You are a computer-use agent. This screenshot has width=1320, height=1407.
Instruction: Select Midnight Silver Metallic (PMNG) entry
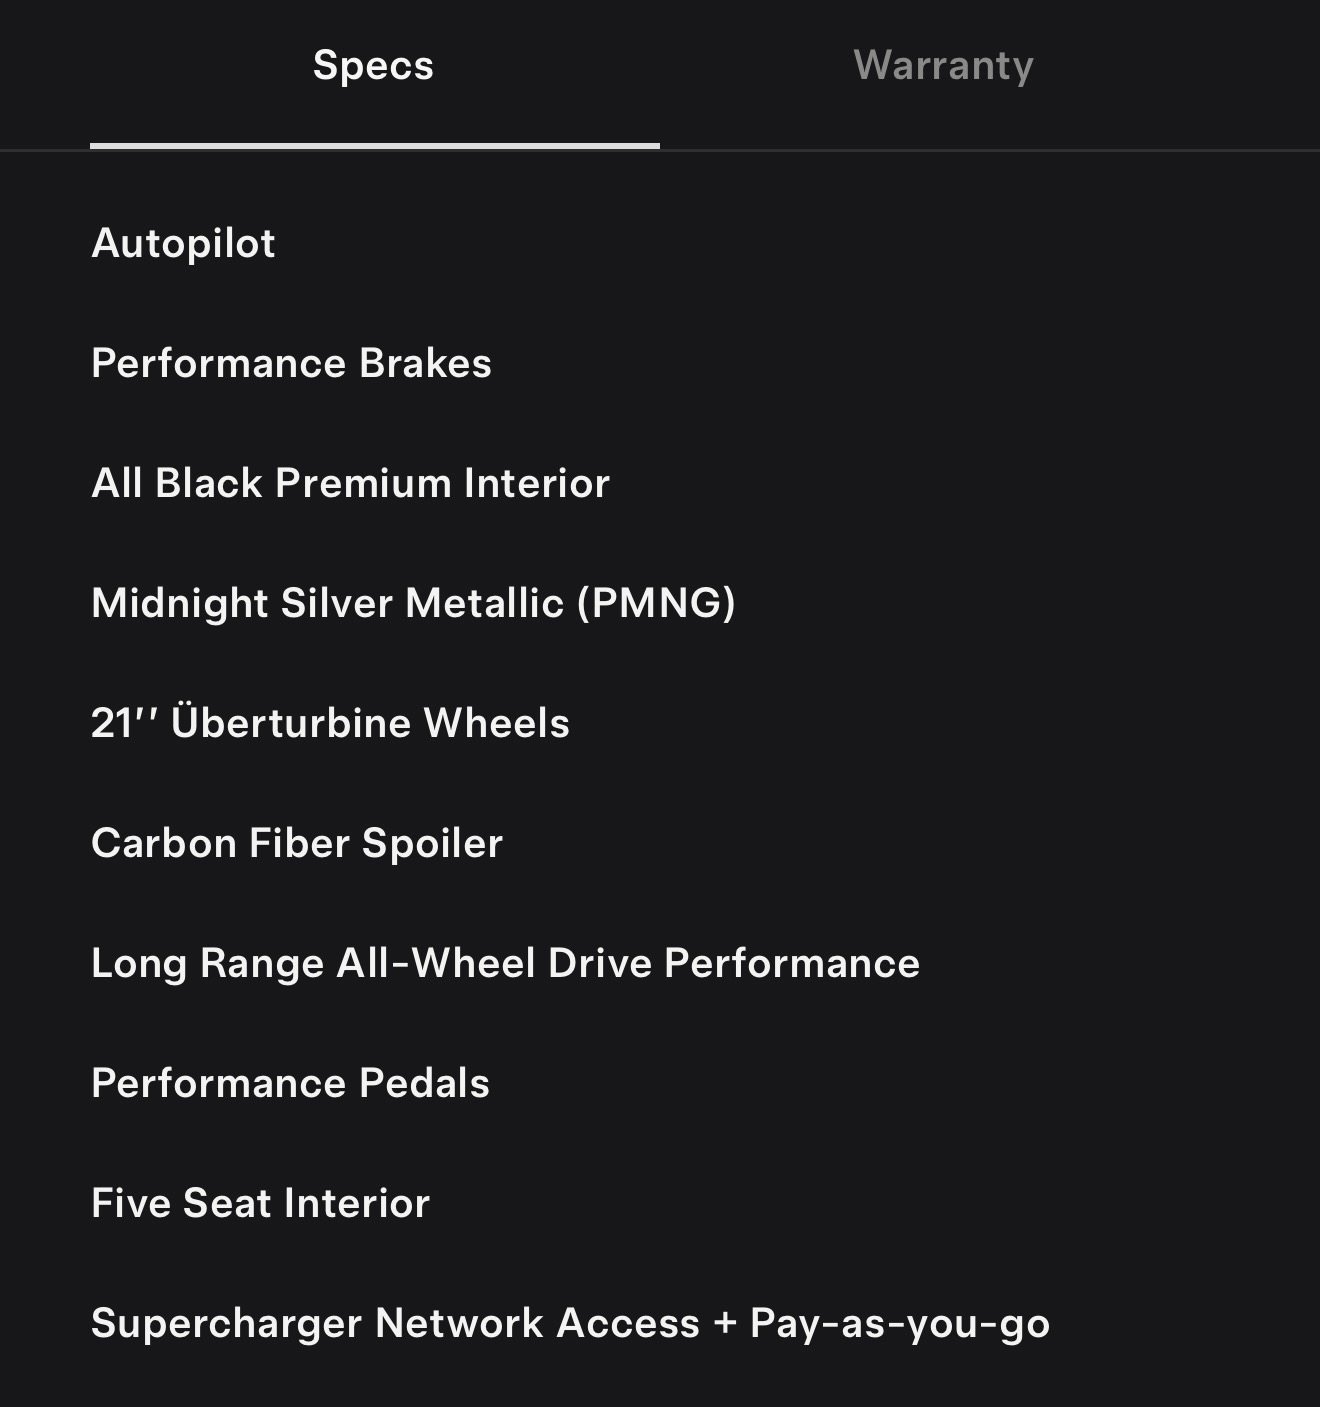pyautogui.click(x=413, y=603)
